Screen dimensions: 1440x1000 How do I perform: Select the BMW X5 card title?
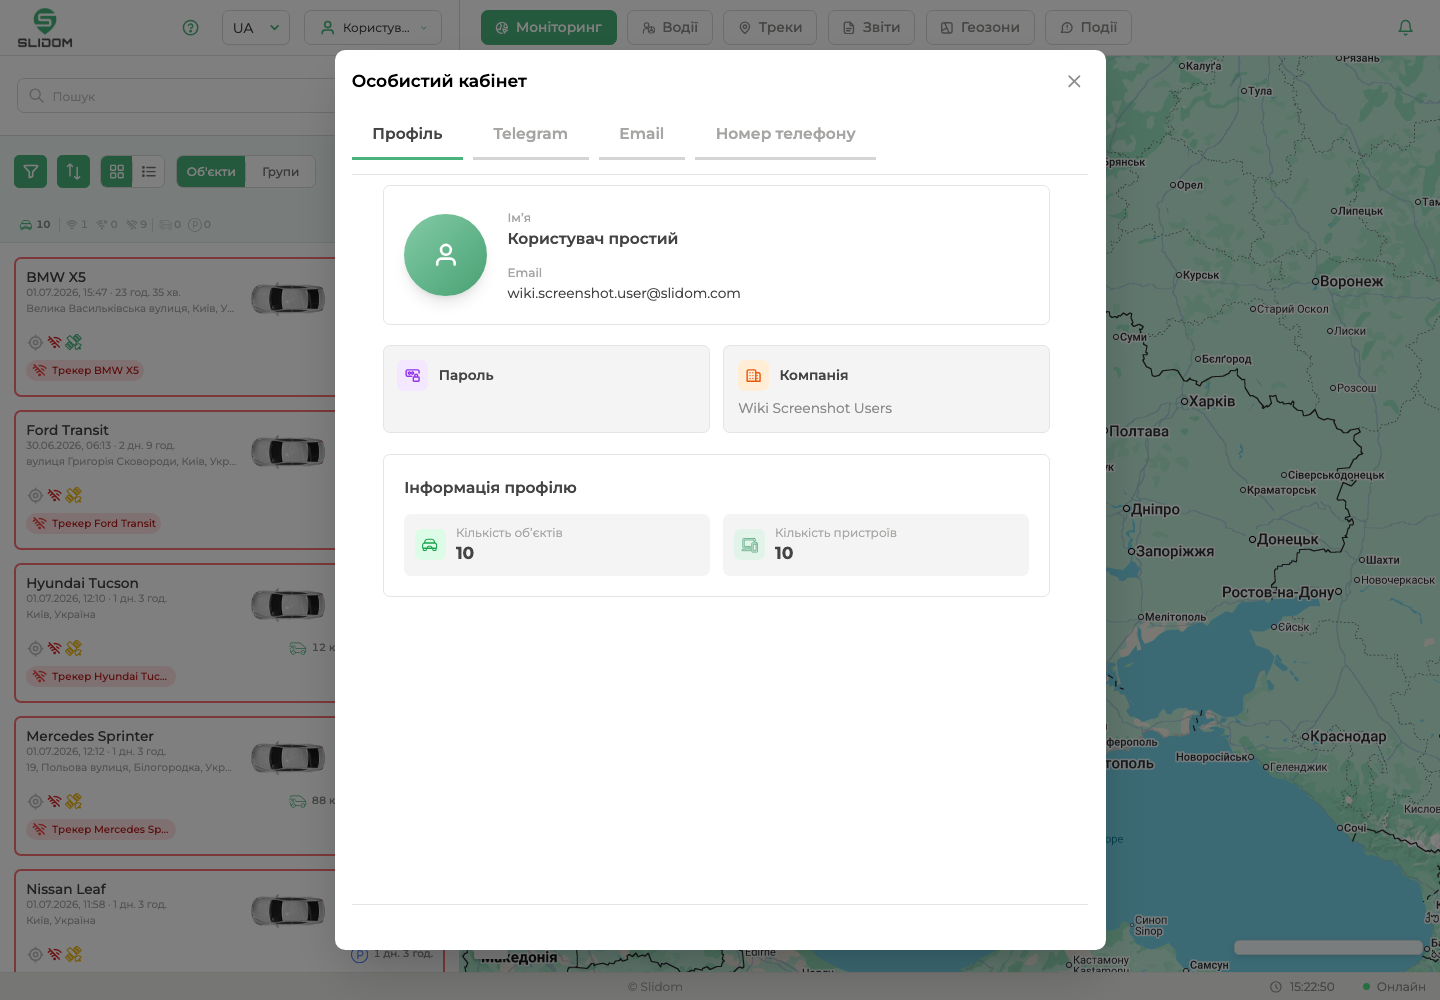[56, 277]
